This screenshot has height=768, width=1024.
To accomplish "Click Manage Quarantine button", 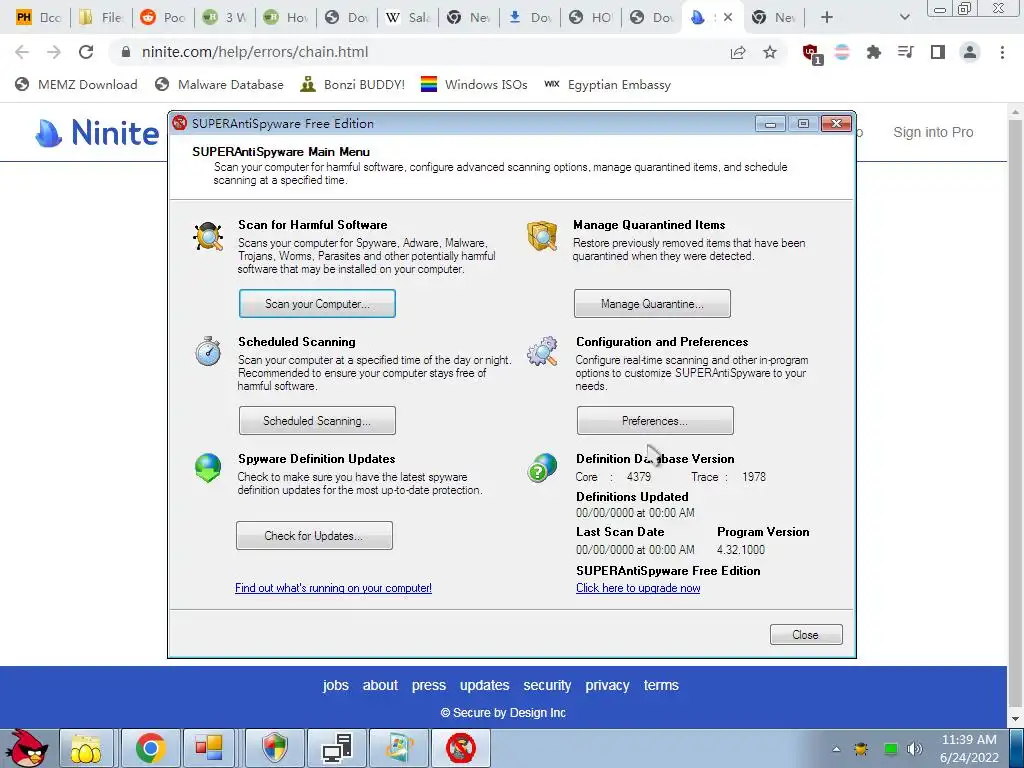I will point(652,304).
